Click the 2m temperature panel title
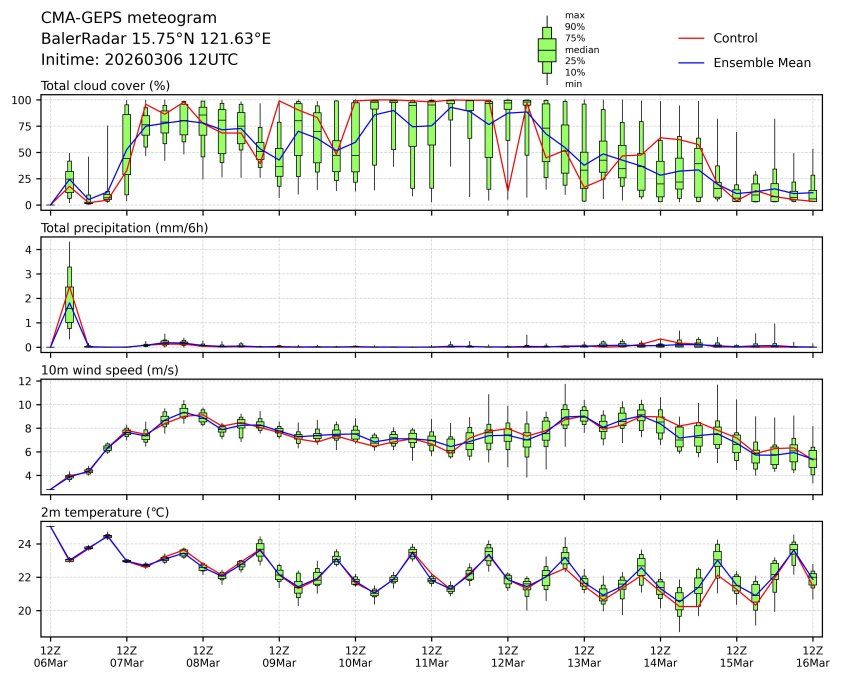This screenshot has height=680, width=841. tap(105, 512)
